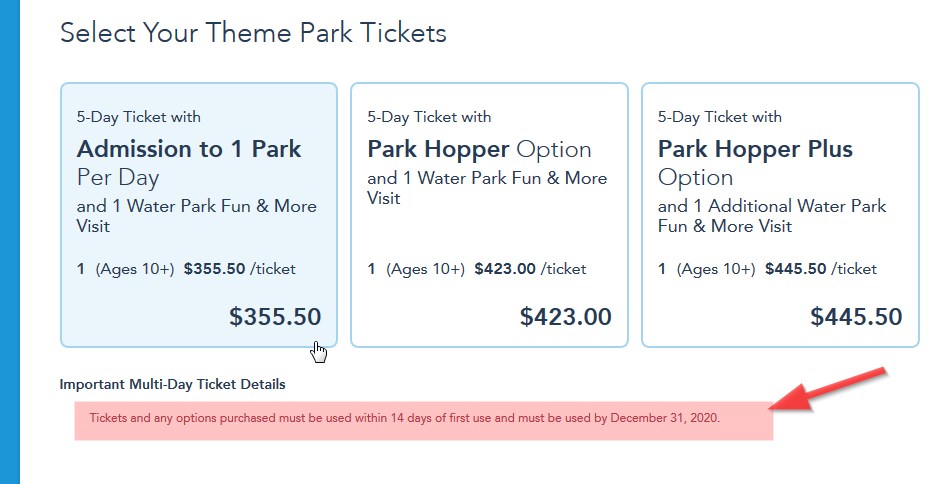Pick the Park Hopper Plus Option ticket card
This screenshot has height=484, width=952.
[x=779, y=215]
